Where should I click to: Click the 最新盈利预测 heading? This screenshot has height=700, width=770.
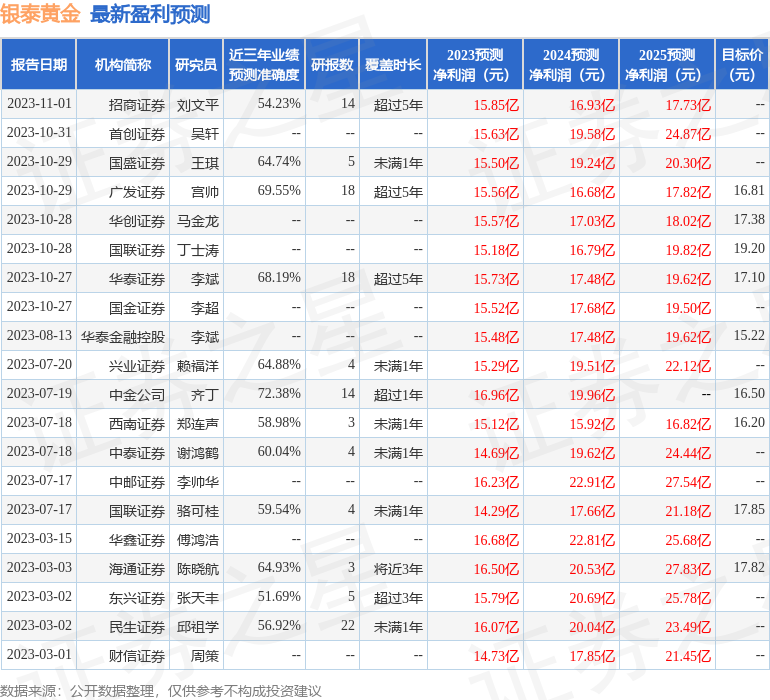(x=150, y=14)
